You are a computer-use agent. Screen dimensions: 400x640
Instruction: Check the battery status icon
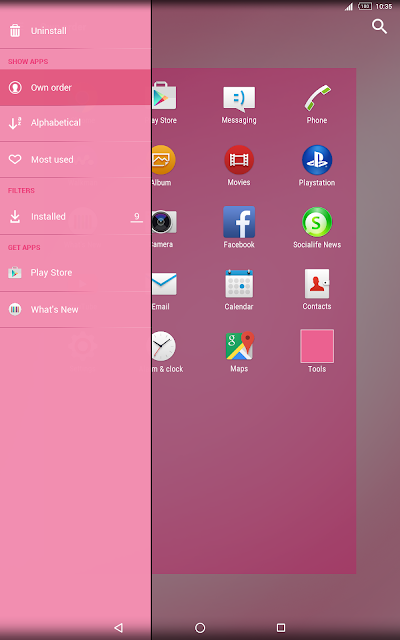(x=364, y=6)
